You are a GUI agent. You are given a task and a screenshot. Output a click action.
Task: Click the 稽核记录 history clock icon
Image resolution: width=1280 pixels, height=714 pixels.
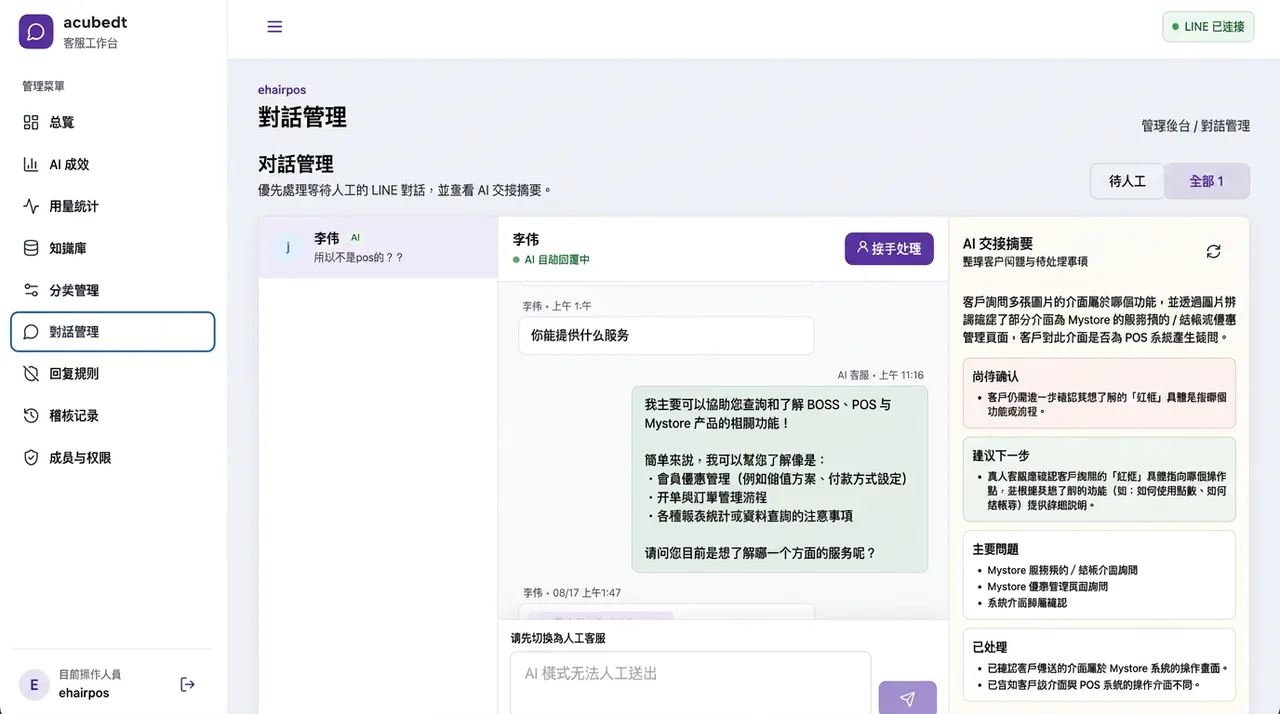point(31,416)
